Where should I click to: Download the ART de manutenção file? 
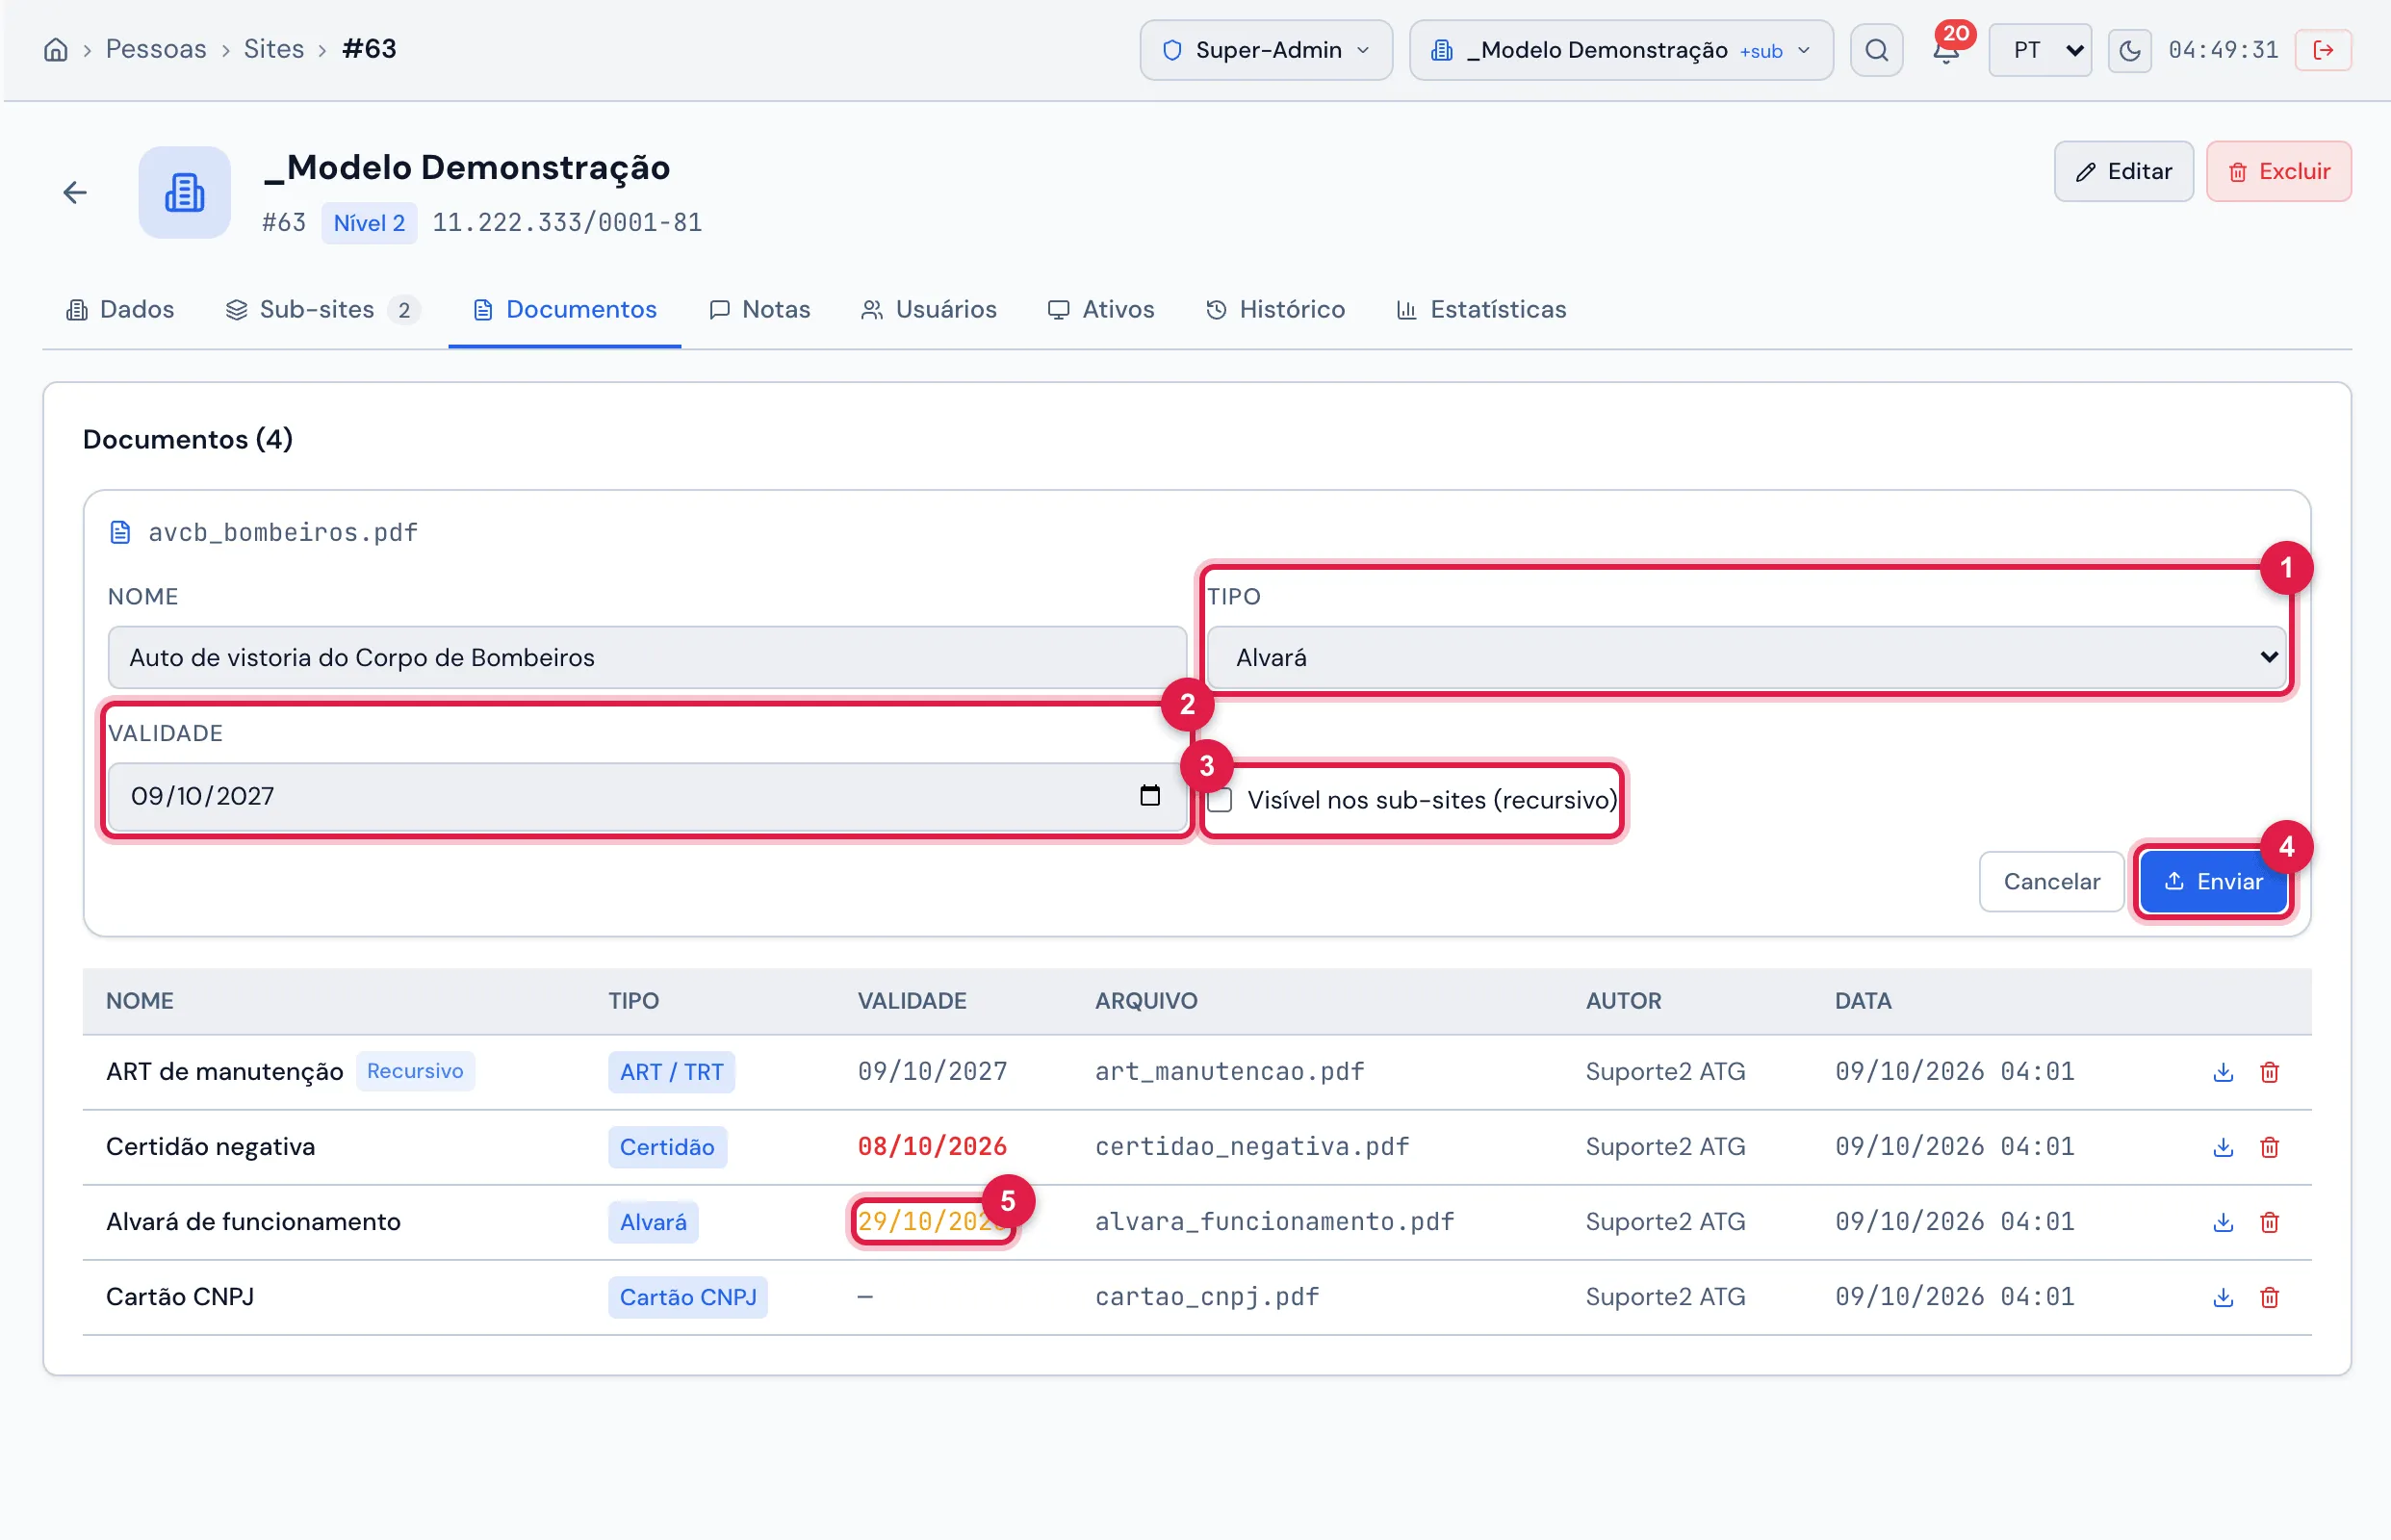(x=2222, y=1072)
